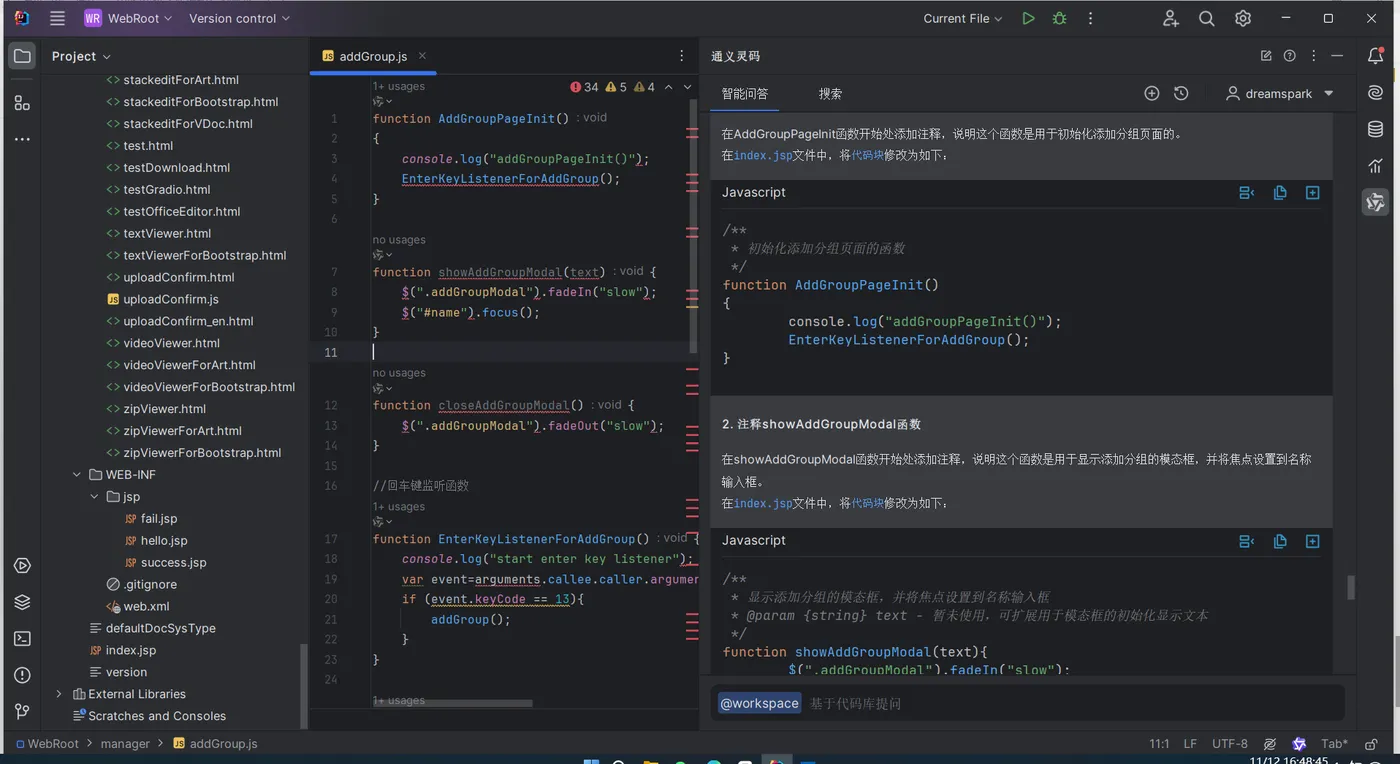Collapse the WEB-INF folder
Viewport: 1400px width, 764px height.
point(78,475)
